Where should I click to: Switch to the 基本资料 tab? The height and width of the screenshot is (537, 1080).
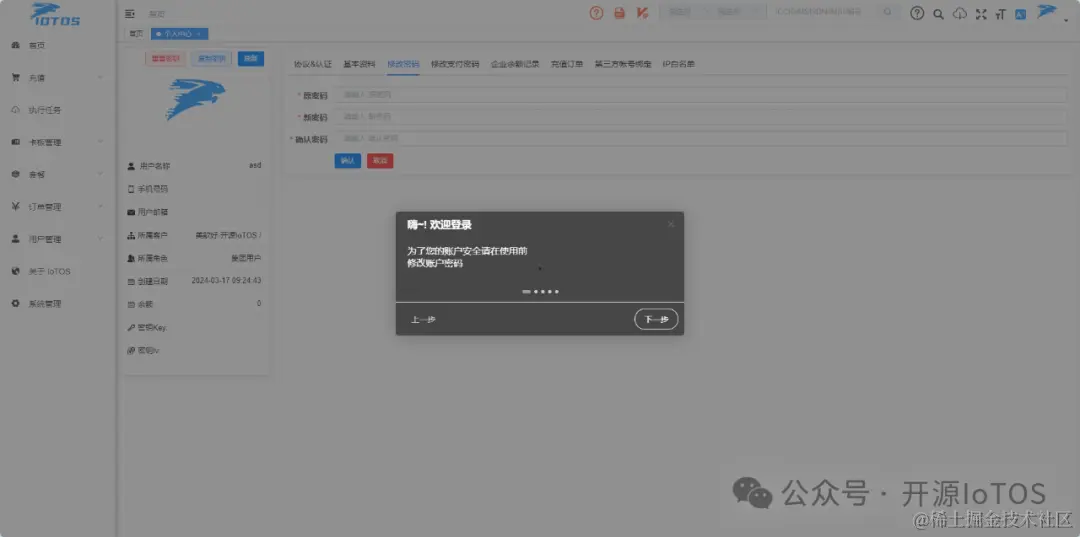[360, 64]
